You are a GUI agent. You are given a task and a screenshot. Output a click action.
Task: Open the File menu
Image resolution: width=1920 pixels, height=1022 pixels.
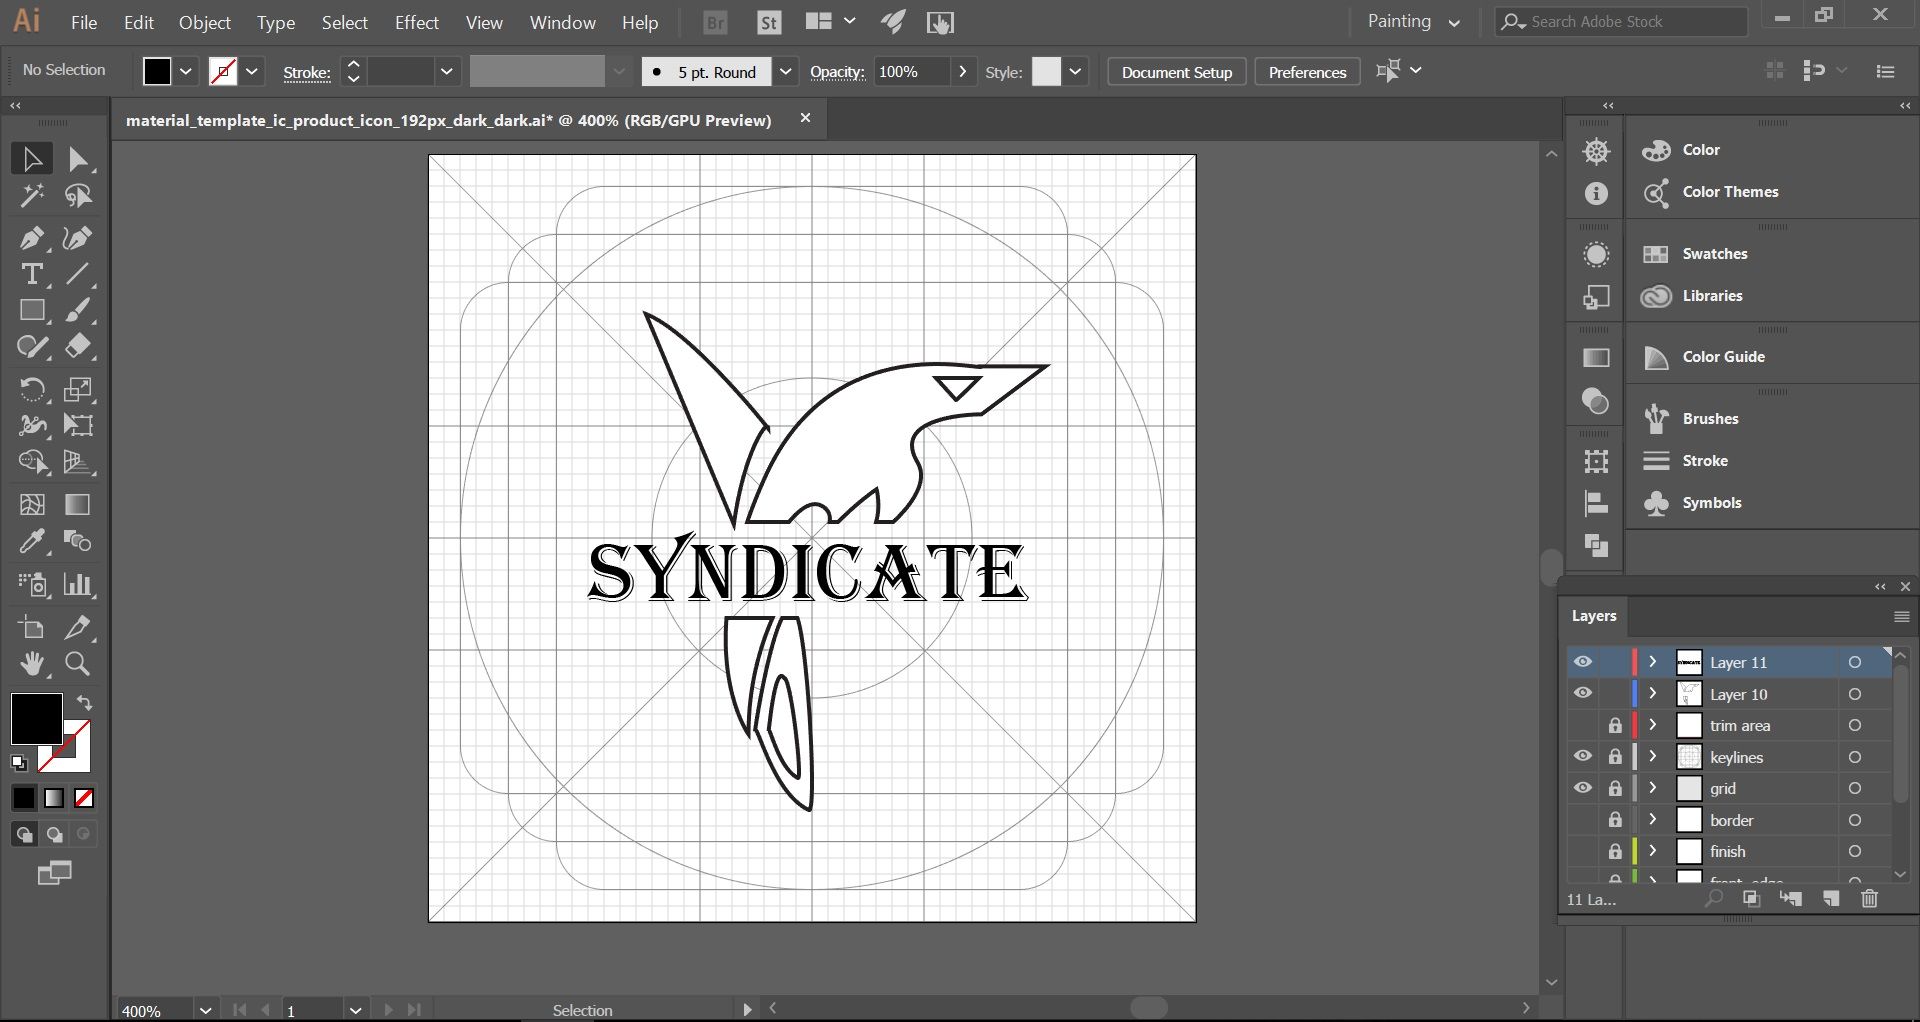[84, 22]
